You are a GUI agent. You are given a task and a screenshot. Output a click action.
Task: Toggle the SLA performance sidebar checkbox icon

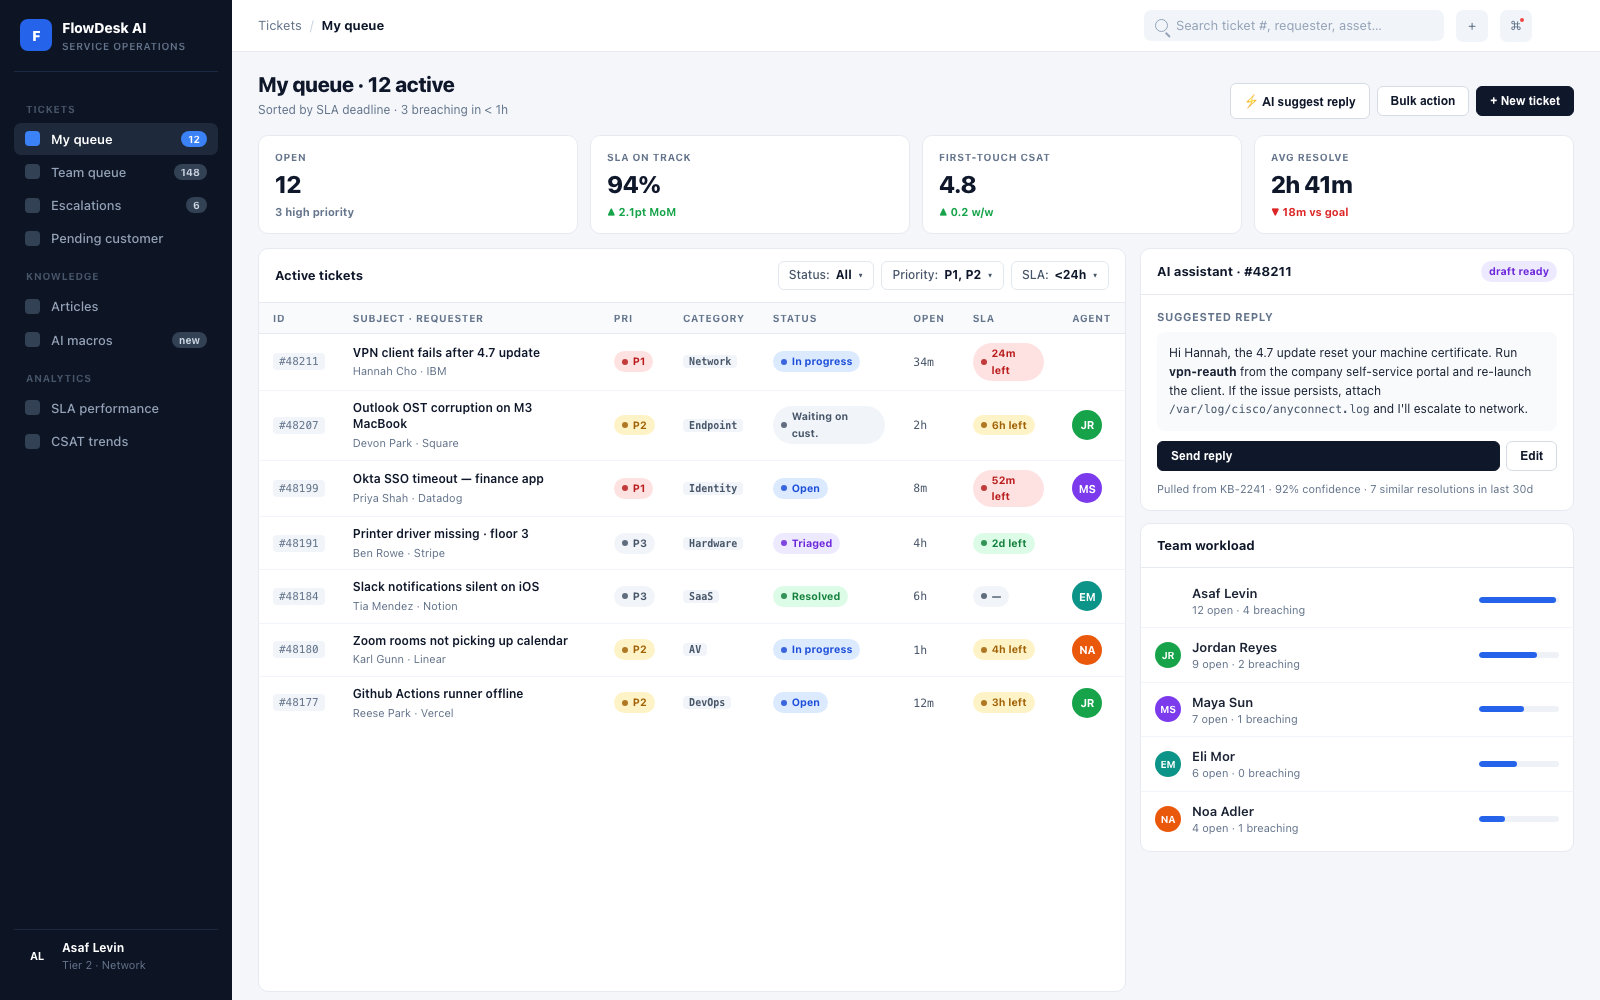click(33, 408)
